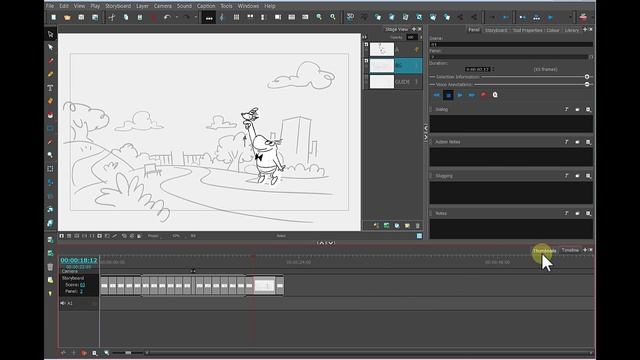This screenshot has width=640, height=360.
Task: Expand the Dialog caption field handle
Action: [x=431, y=109]
